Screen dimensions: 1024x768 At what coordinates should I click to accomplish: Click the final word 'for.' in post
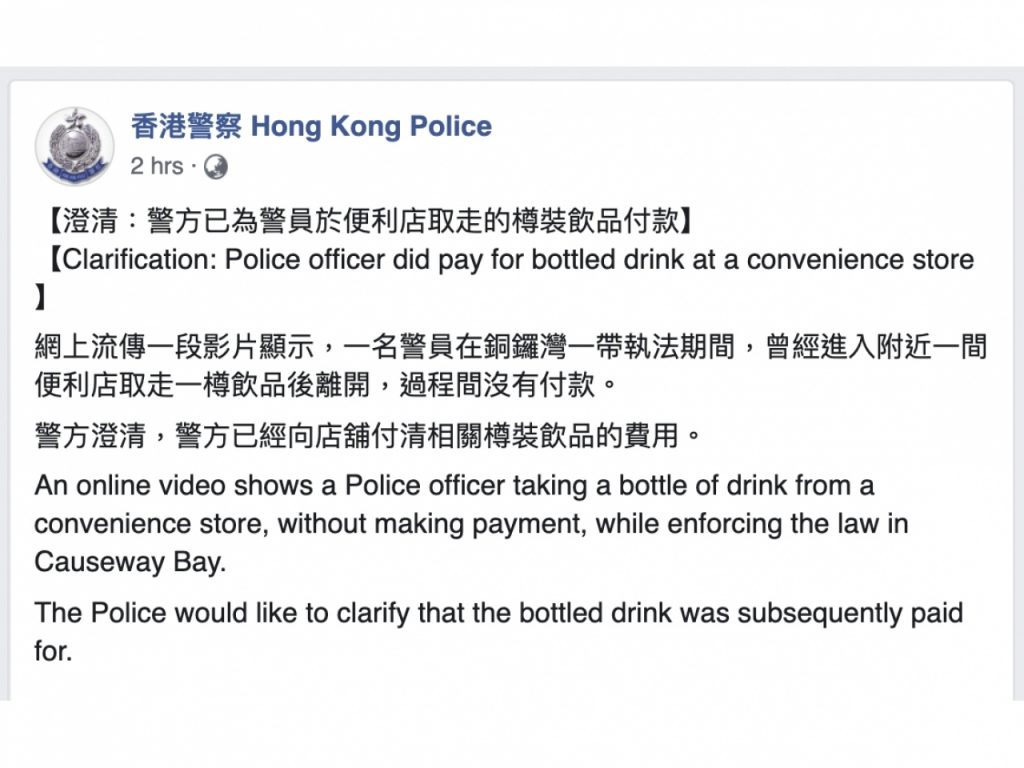point(53,651)
